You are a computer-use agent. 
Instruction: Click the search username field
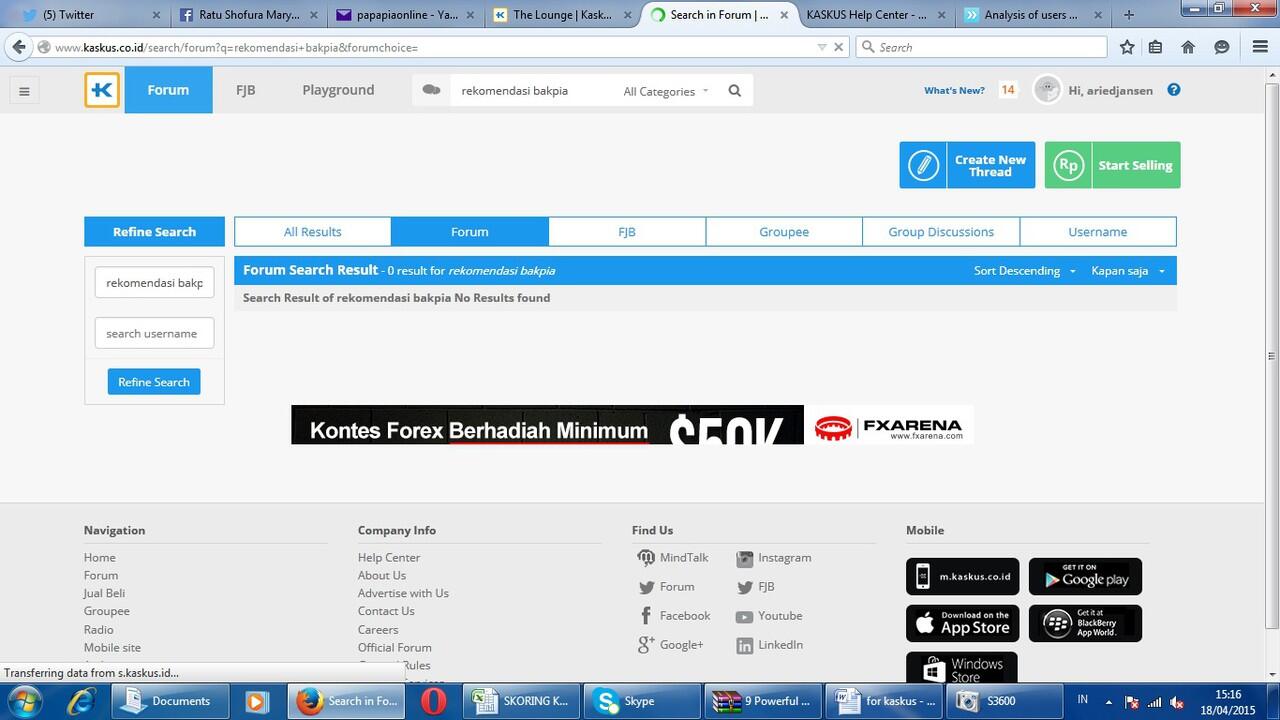[154, 333]
